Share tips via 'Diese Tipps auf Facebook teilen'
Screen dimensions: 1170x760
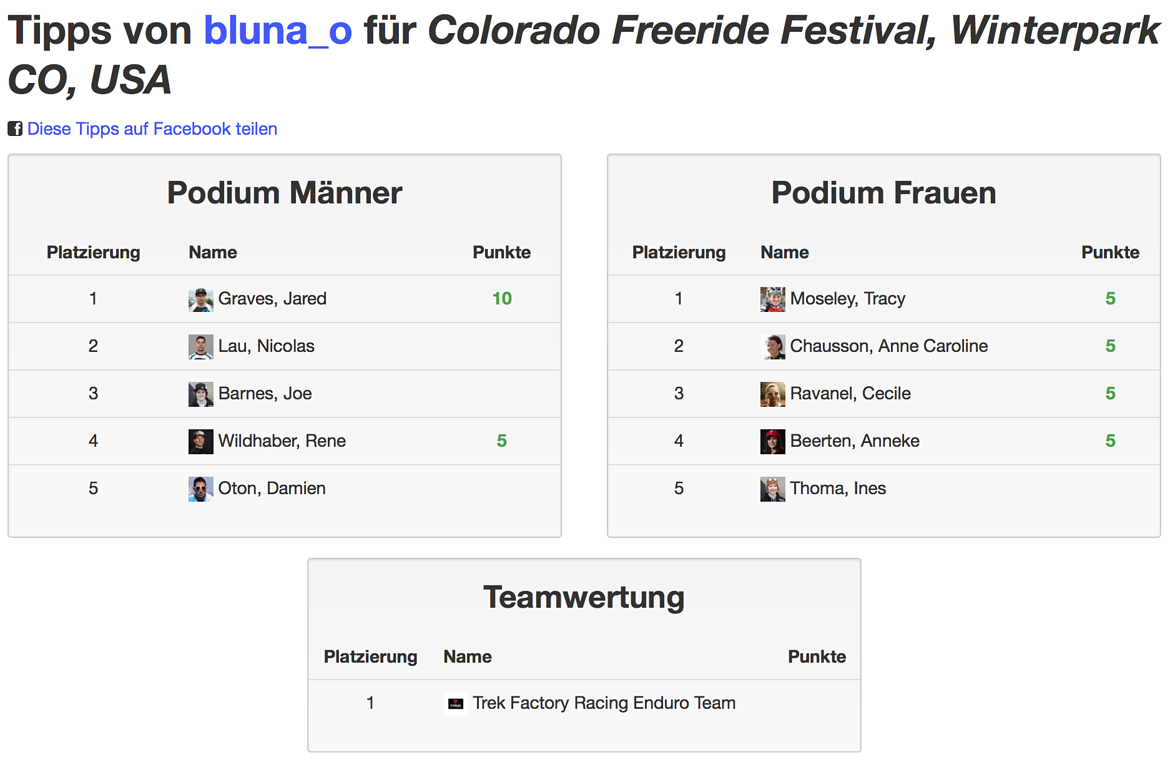pyautogui.click(x=152, y=129)
